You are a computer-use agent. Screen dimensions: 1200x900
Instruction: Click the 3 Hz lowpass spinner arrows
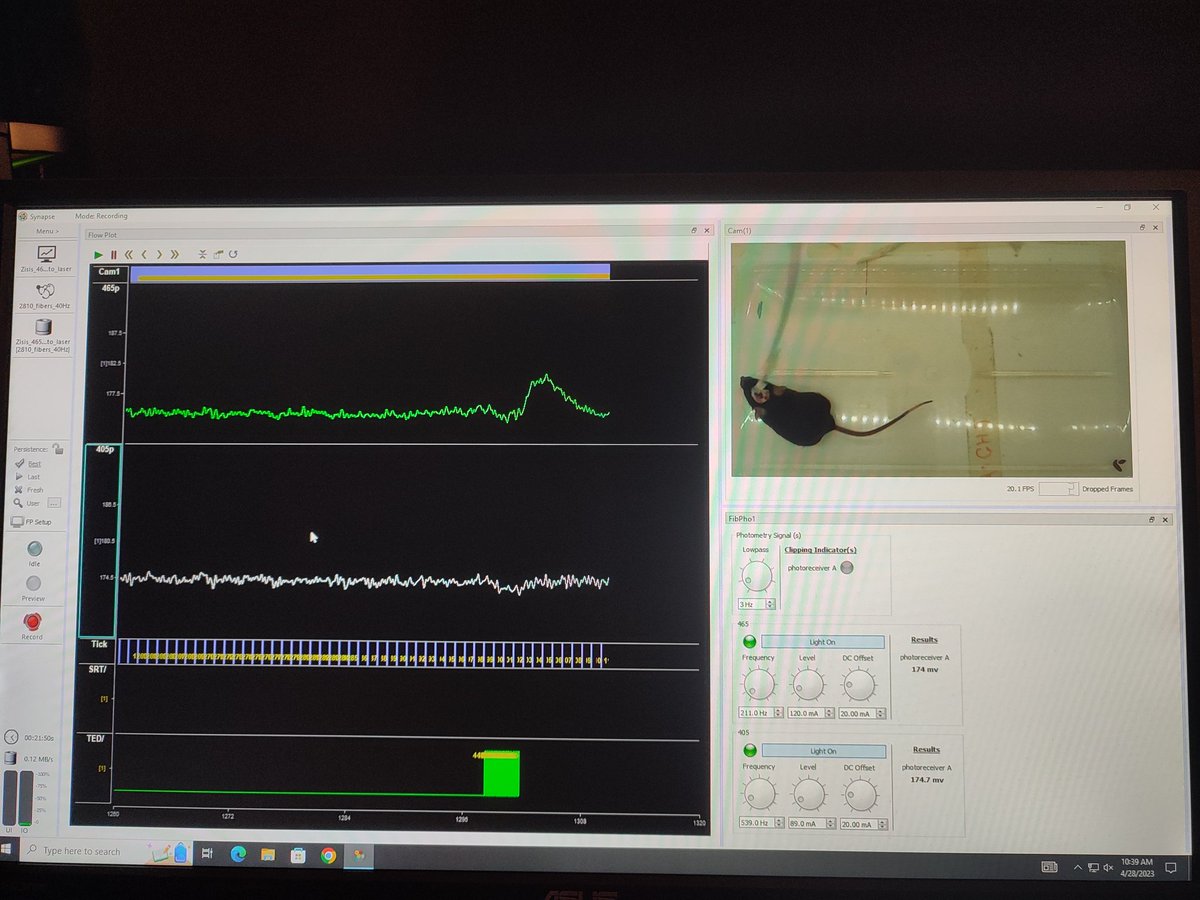771,604
